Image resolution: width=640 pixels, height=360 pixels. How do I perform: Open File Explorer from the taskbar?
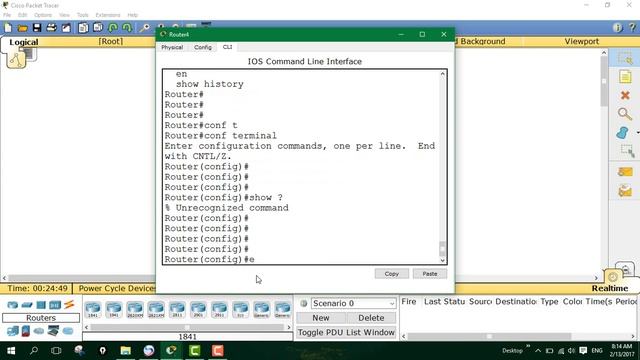(125, 351)
